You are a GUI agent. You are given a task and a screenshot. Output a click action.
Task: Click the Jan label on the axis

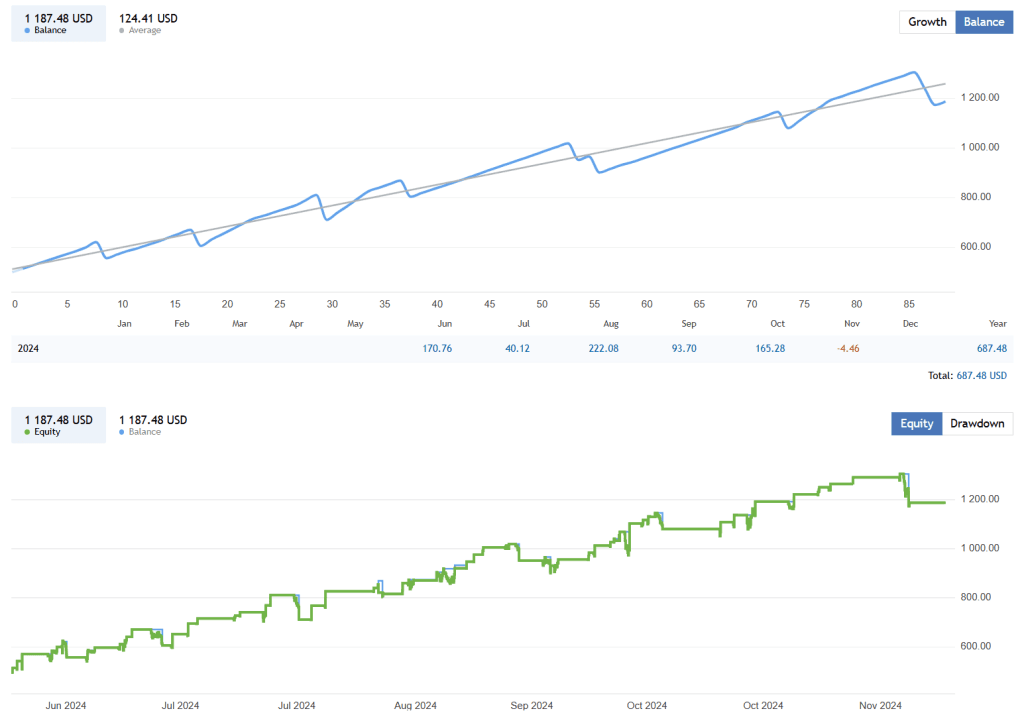click(124, 323)
